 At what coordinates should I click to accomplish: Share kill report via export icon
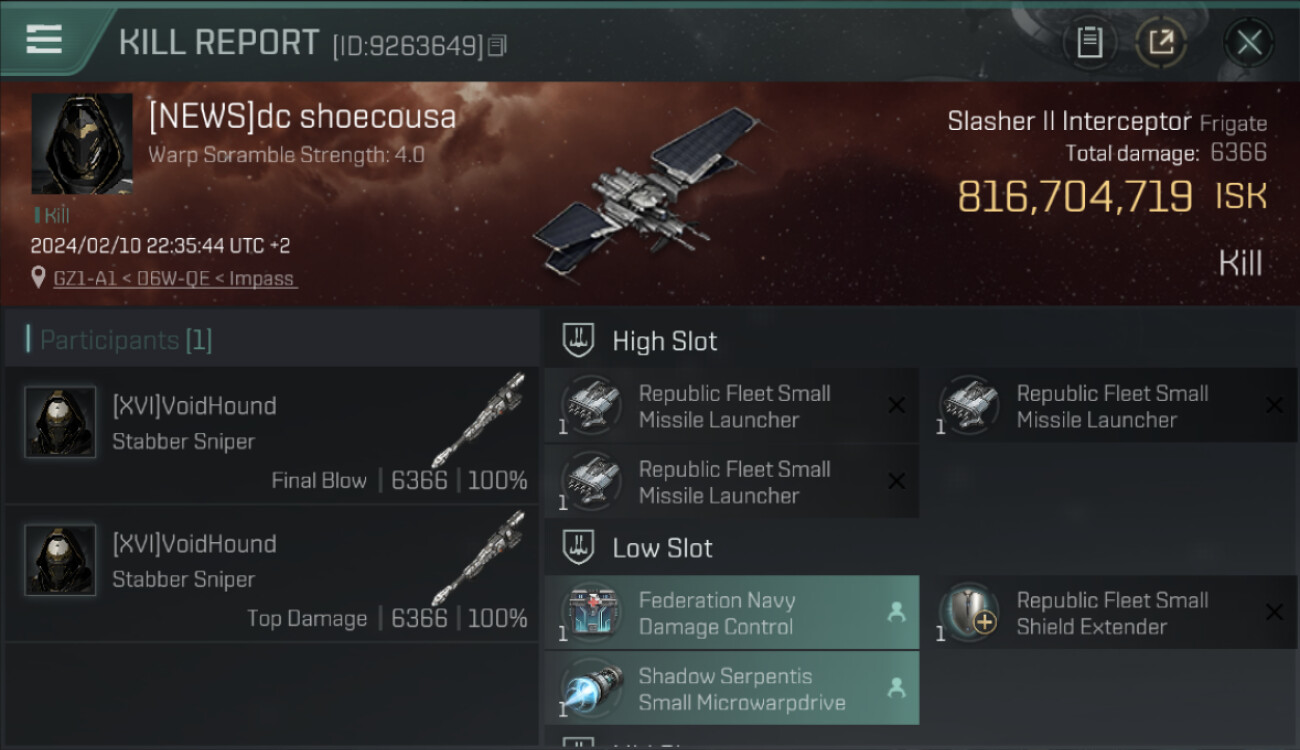(x=1161, y=42)
